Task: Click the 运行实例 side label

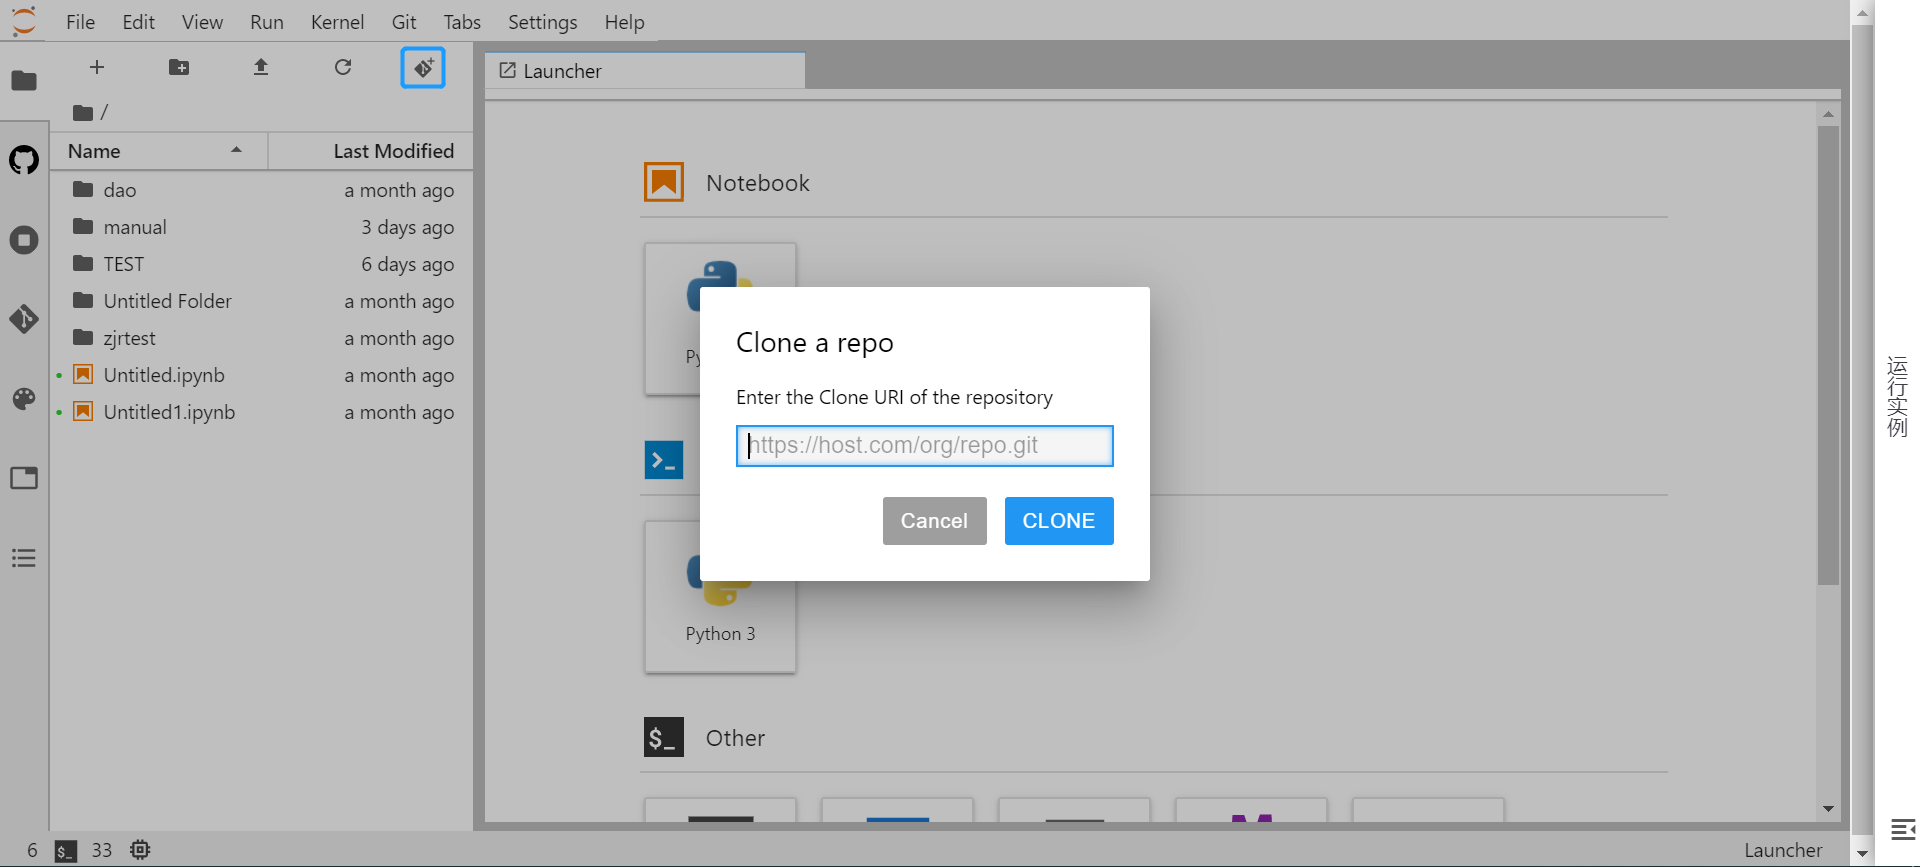Action: point(1897,397)
